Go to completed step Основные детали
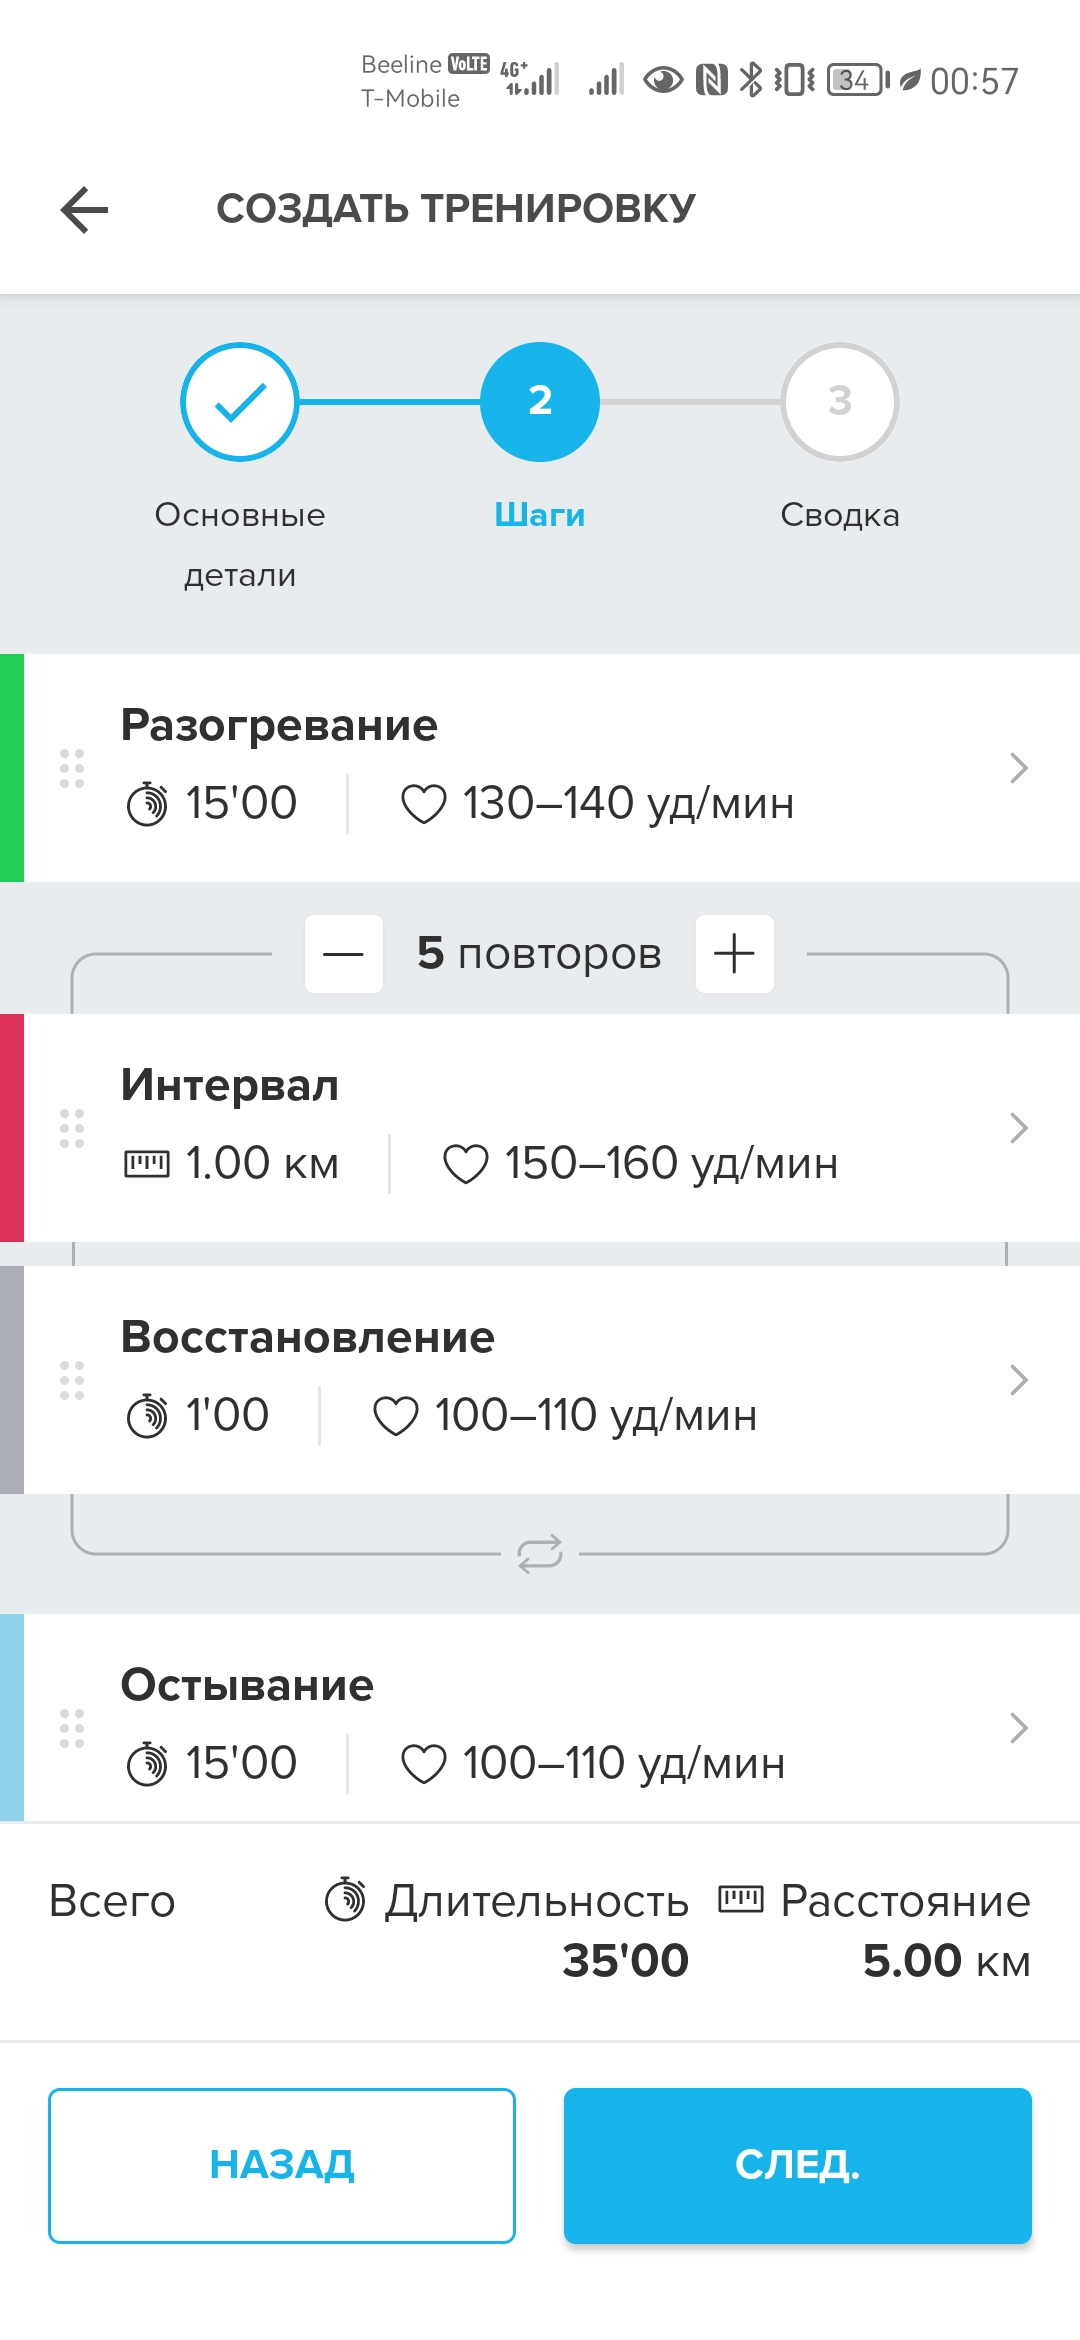Image resolution: width=1080 pixels, height=2340 pixels. 240,402
